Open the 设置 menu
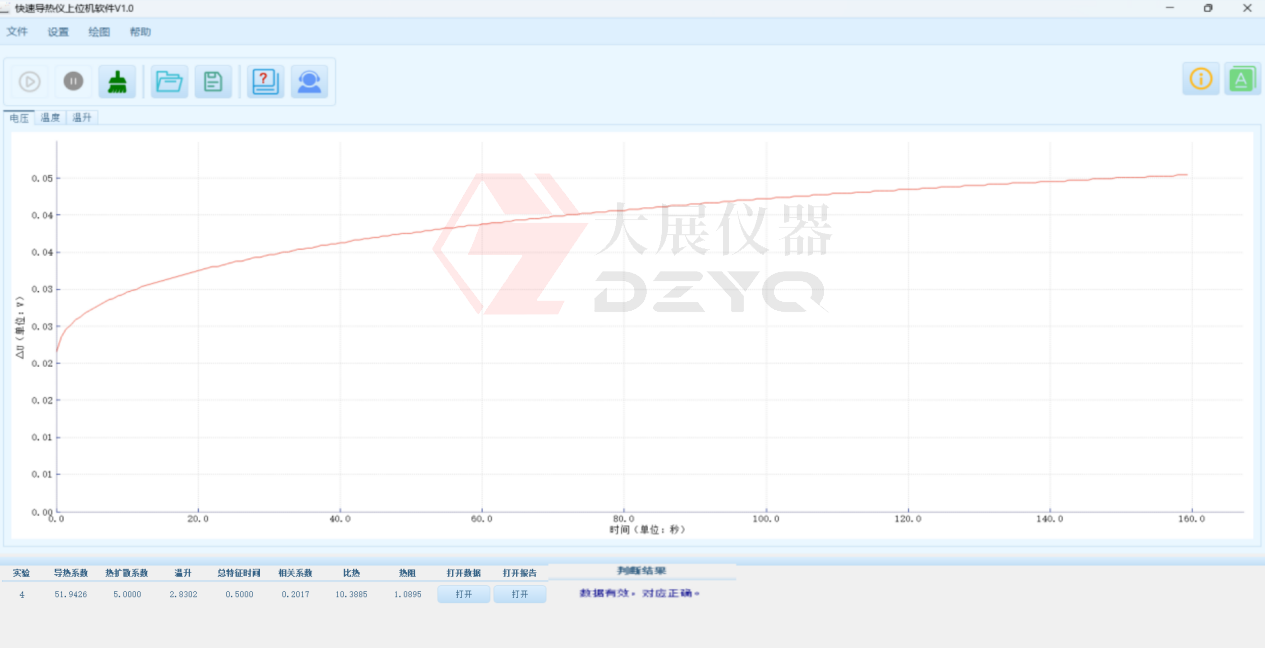The width and height of the screenshot is (1265, 648). tap(58, 32)
